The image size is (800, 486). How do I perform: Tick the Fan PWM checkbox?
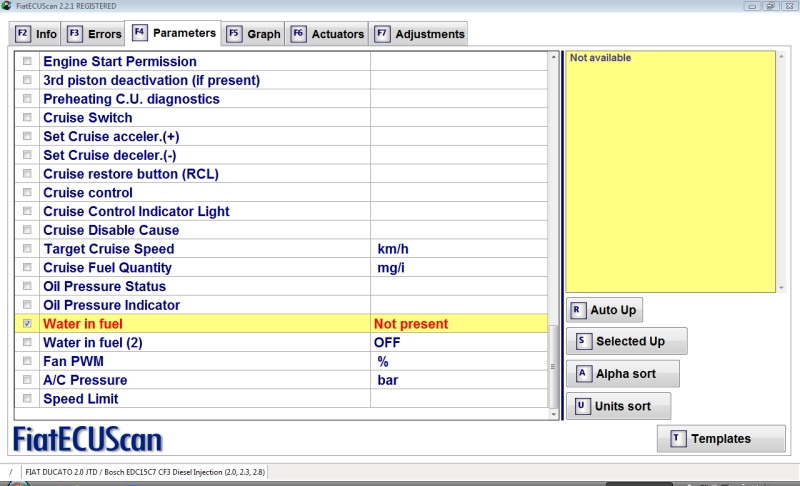27,361
